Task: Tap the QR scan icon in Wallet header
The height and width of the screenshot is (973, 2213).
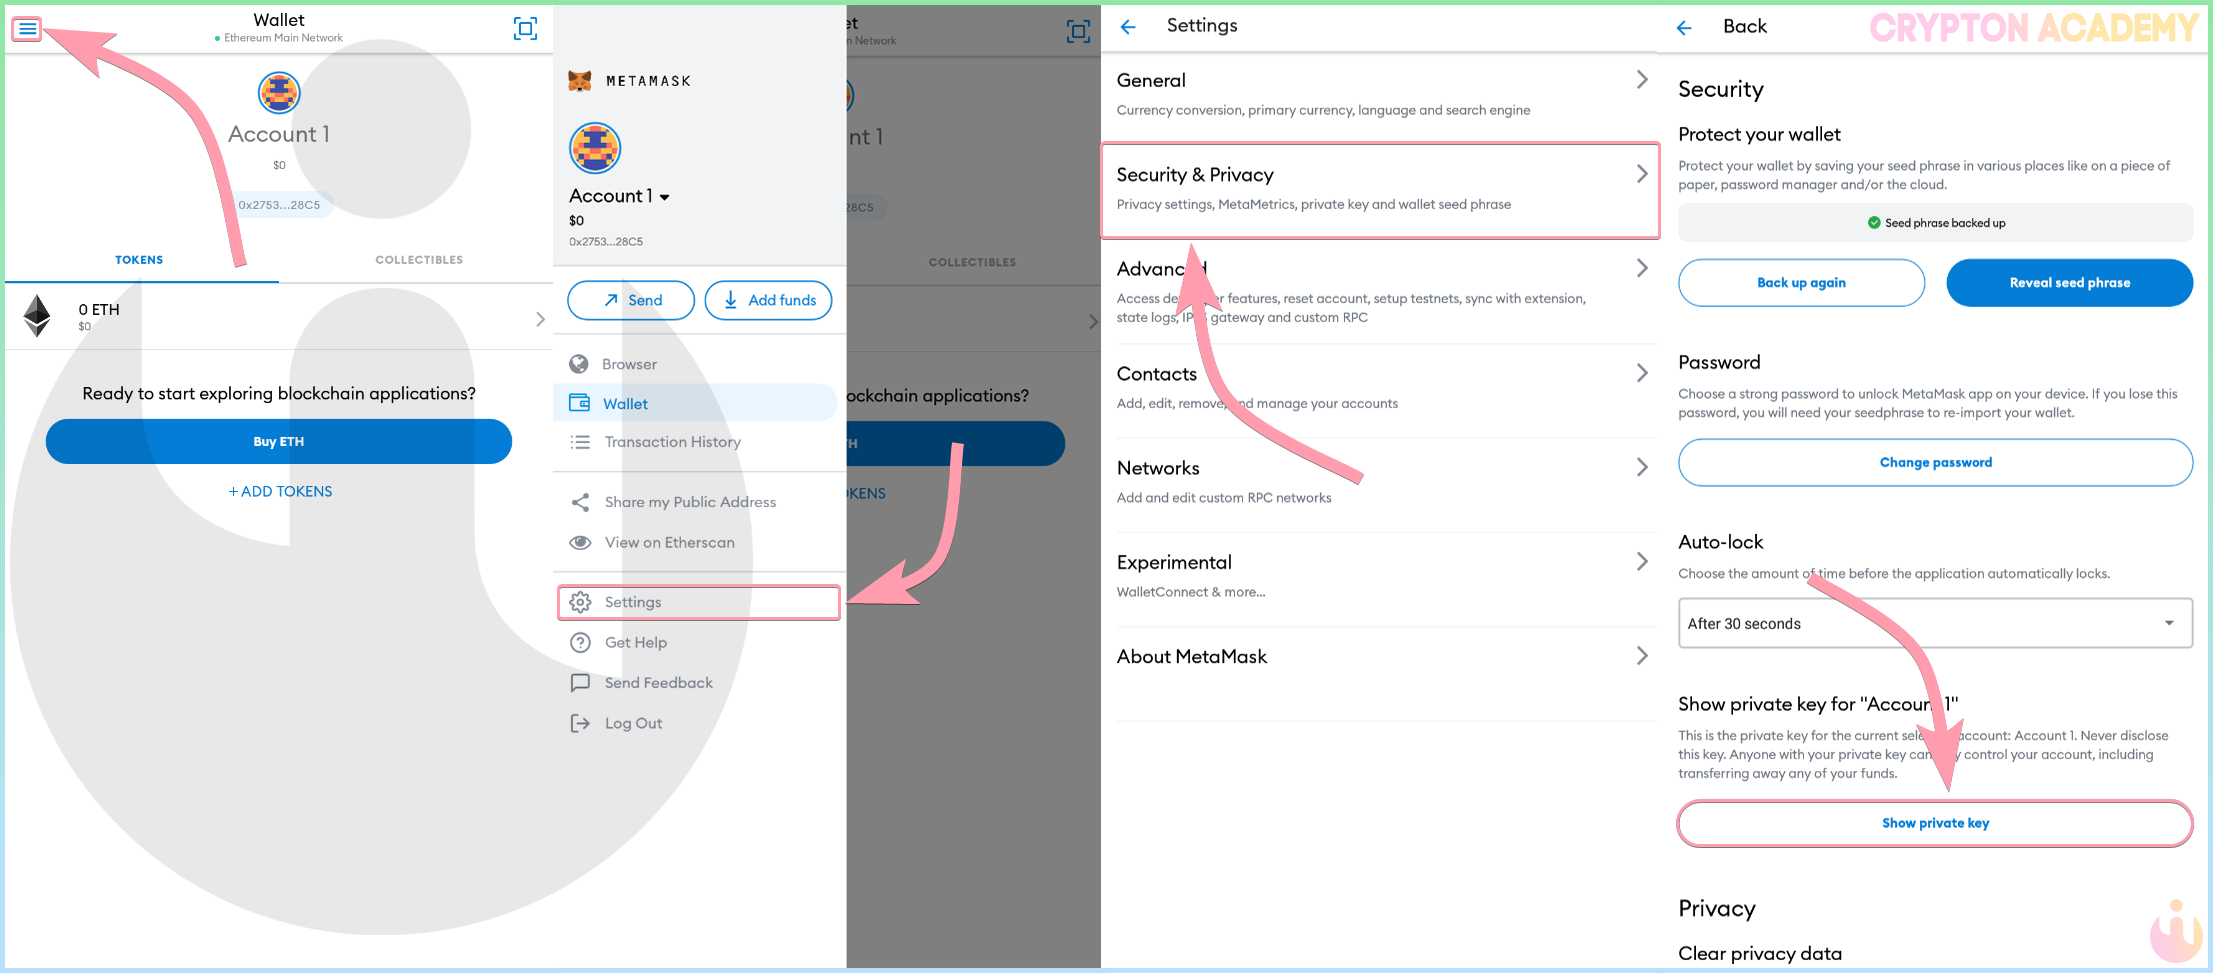Action: (525, 28)
